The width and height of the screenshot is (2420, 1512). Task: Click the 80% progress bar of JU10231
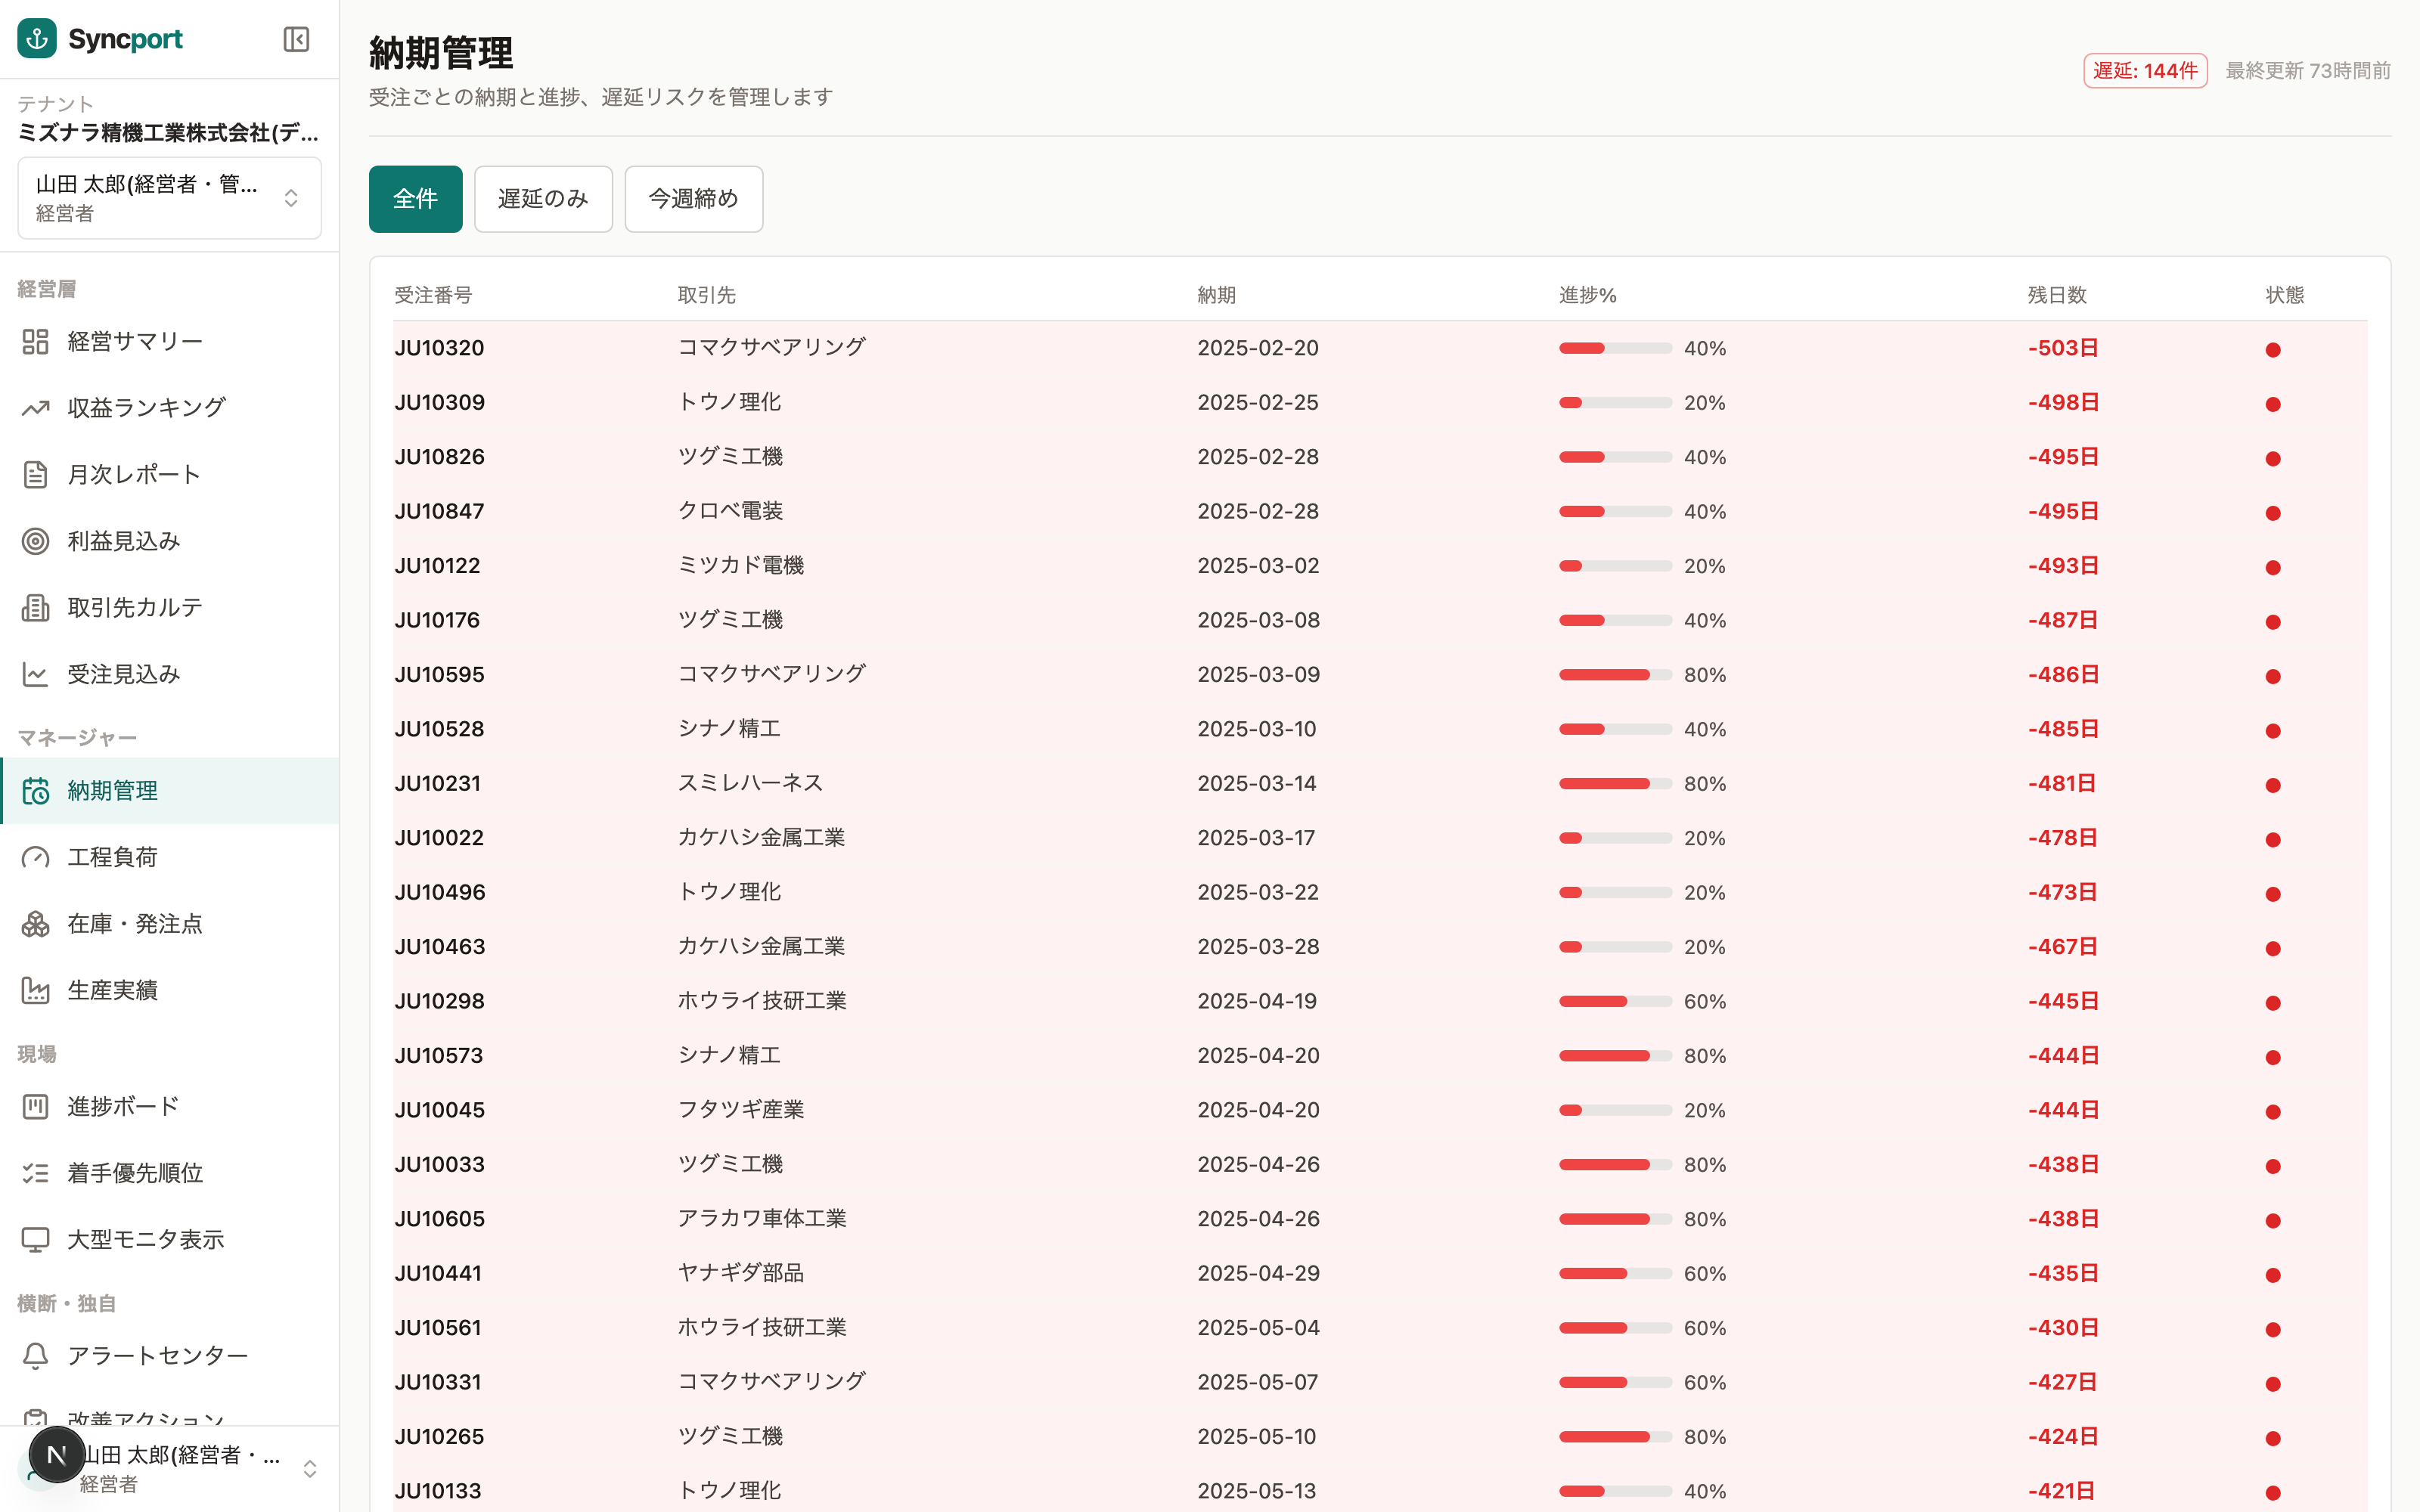tap(1615, 784)
